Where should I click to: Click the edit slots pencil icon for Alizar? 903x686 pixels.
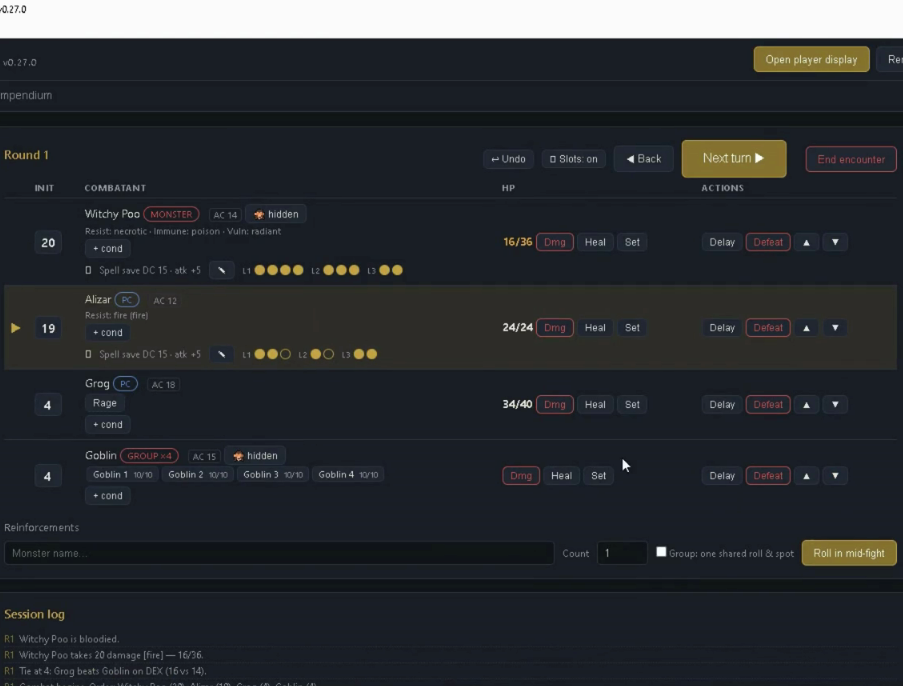pyautogui.click(x=221, y=354)
